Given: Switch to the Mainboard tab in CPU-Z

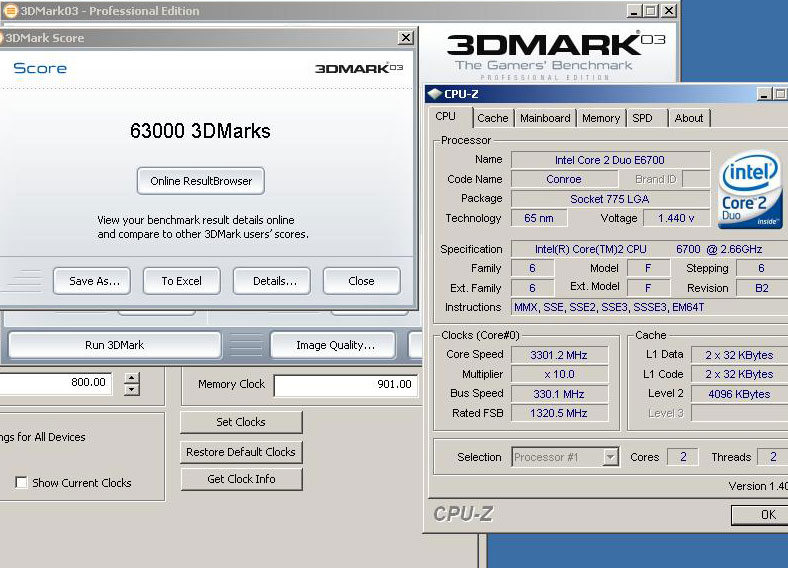Looking at the screenshot, I should (545, 118).
